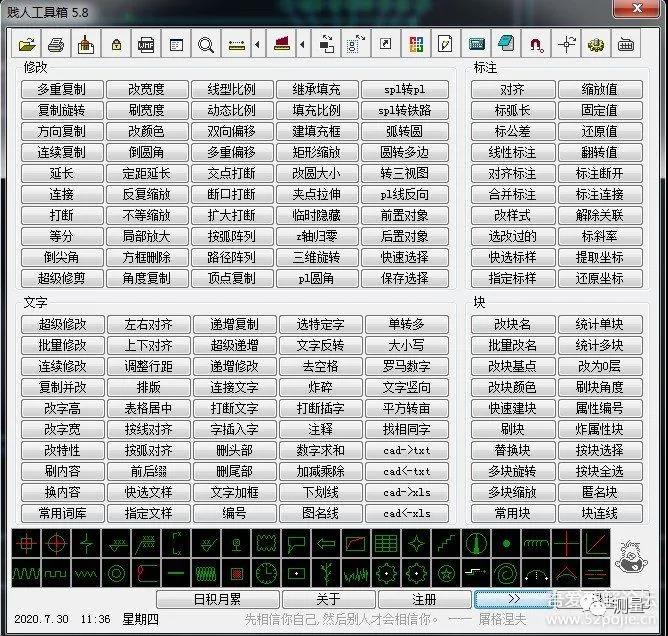Select the green spiral symbol
Image resolution: width=668 pixels, height=636 pixels.
coord(506,573)
